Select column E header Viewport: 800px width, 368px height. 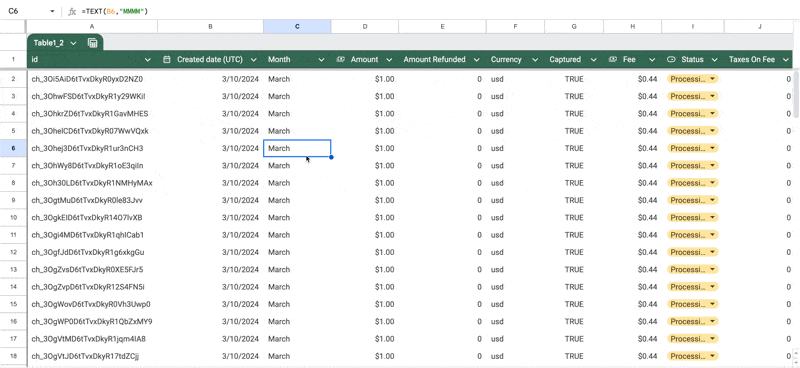(442, 26)
